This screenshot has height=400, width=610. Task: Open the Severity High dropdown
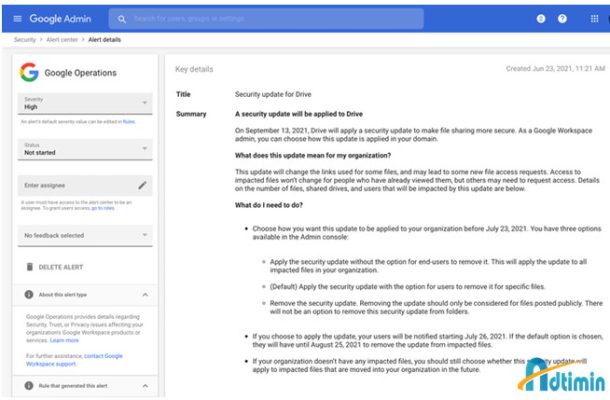pos(85,104)
